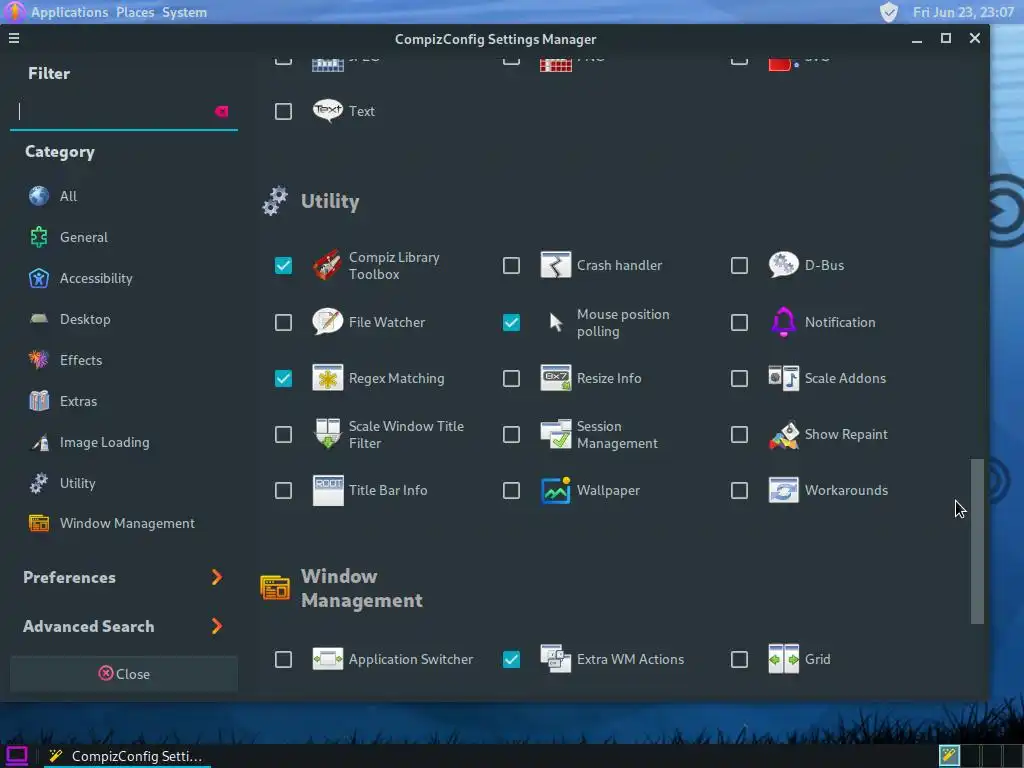Image resolution: width=1024 pixels, height=768 pixels.
Task: Enable the Crash handler checkbox
Action: tap(511, 266)
